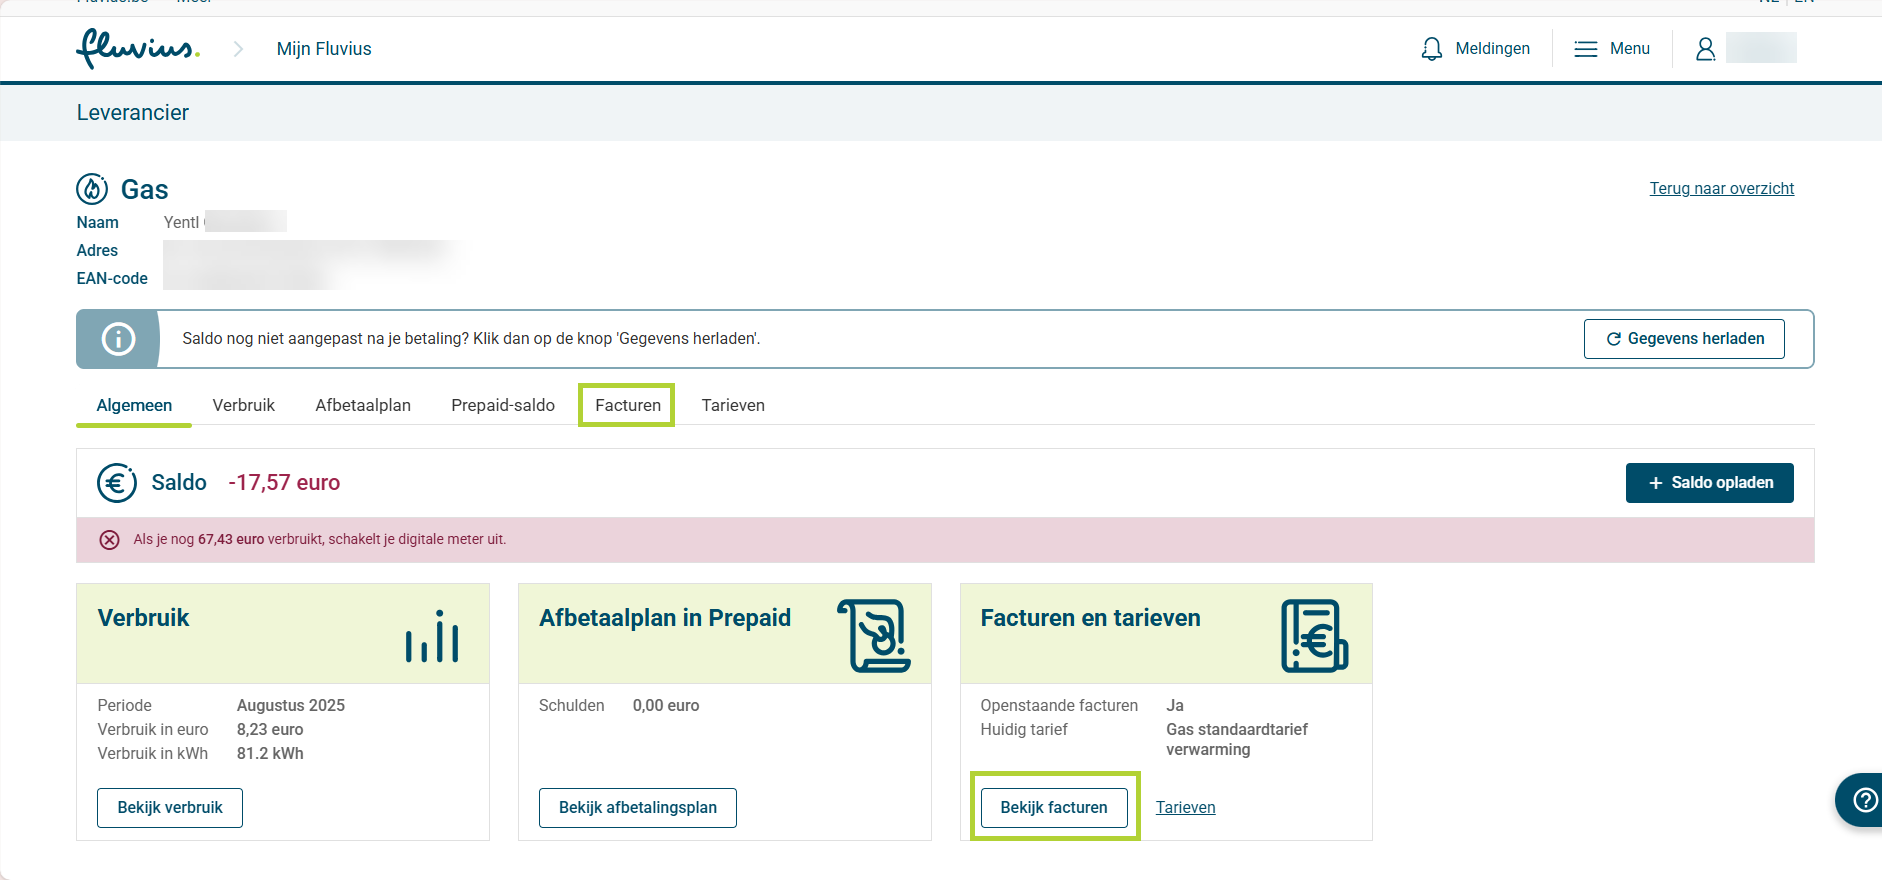Select the Facturen tab
Image resolution: width=1882 pixels, height=880 pixels.
[628, 405]
